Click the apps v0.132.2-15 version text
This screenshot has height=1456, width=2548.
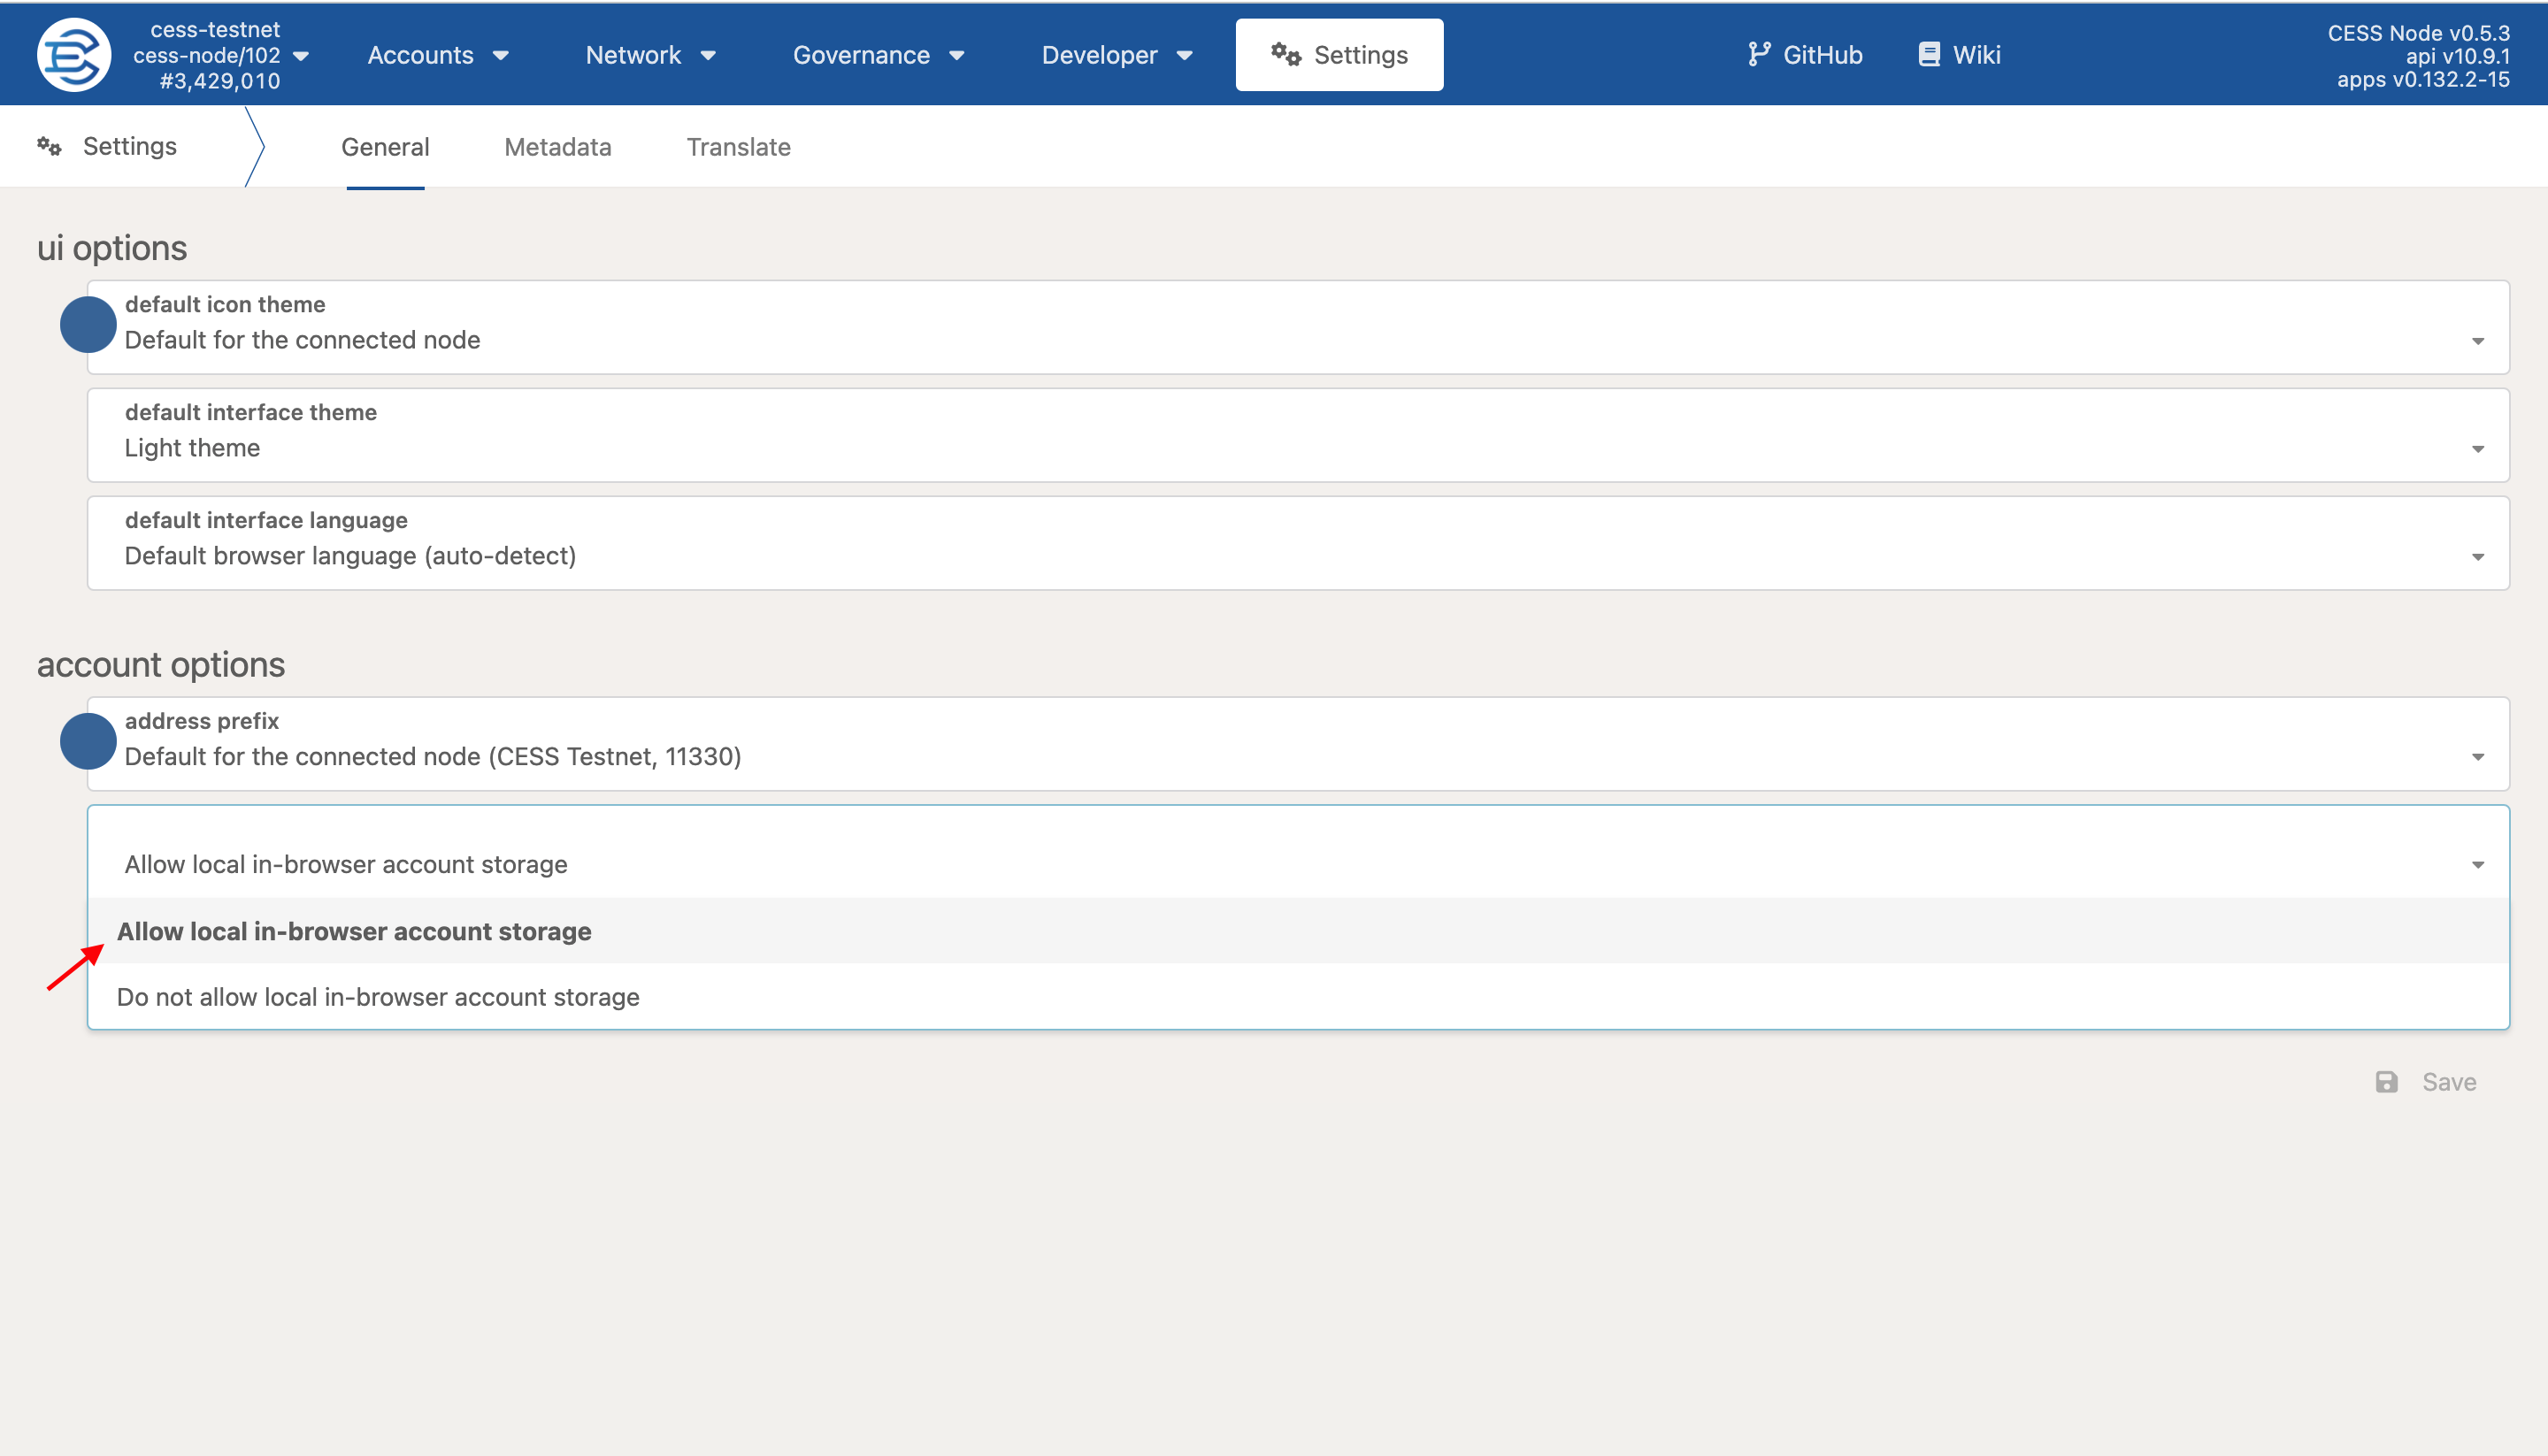(2423, 79)
